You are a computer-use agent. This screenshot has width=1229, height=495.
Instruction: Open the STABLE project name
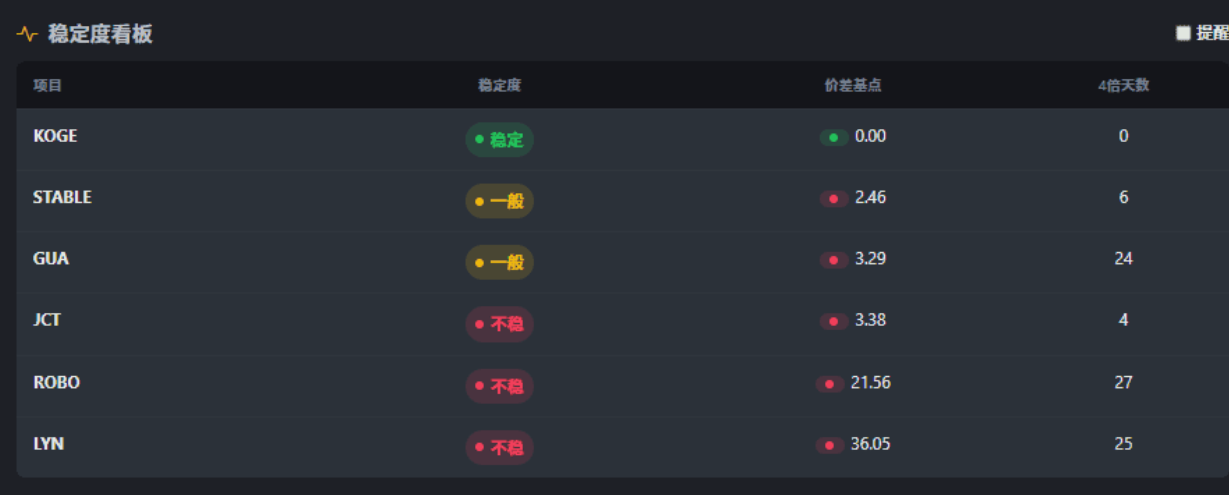point(62,197)
